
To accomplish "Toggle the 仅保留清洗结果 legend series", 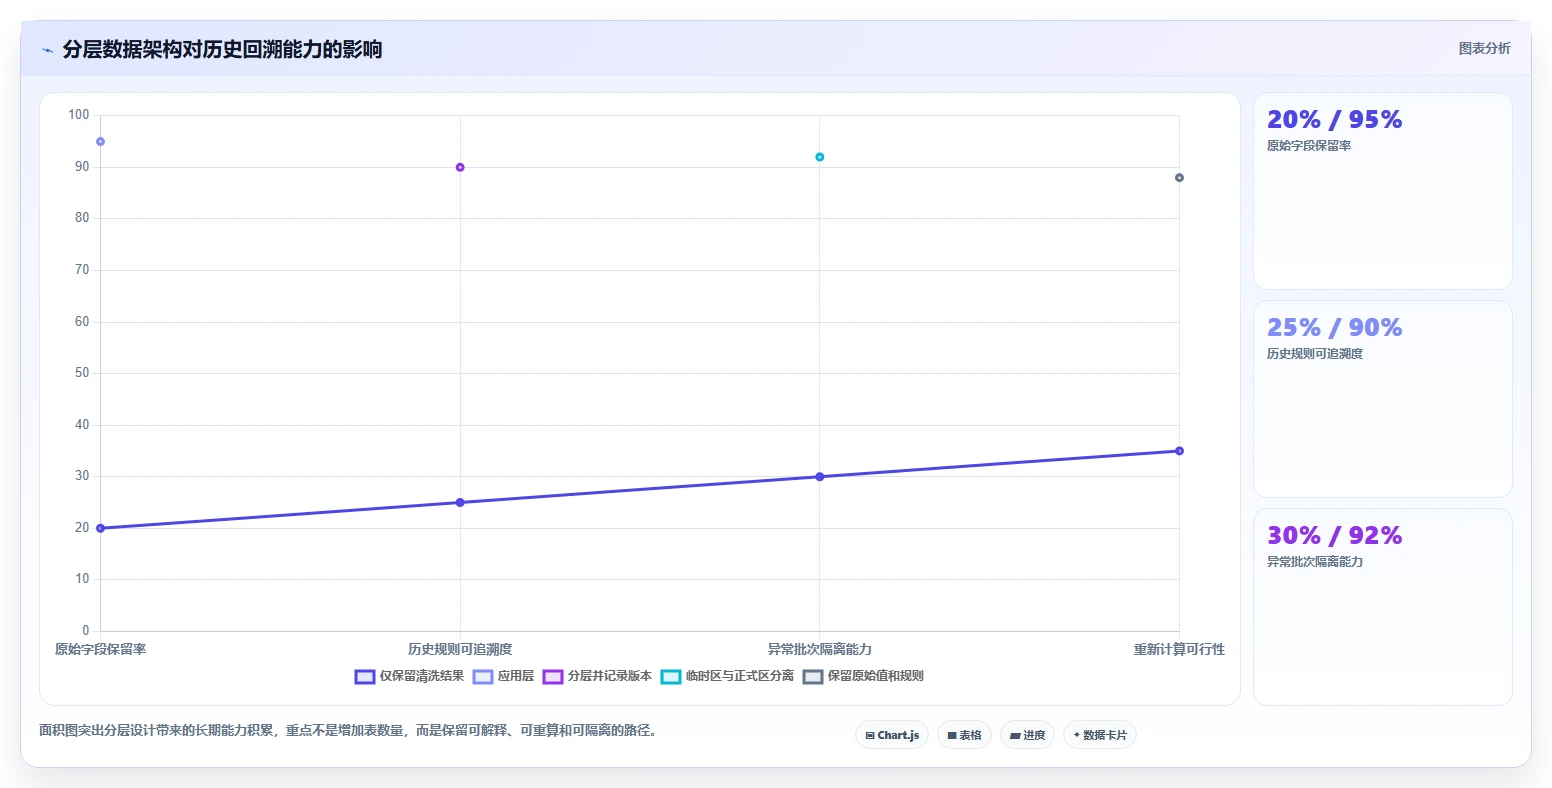I will click(x=409, y=676).
